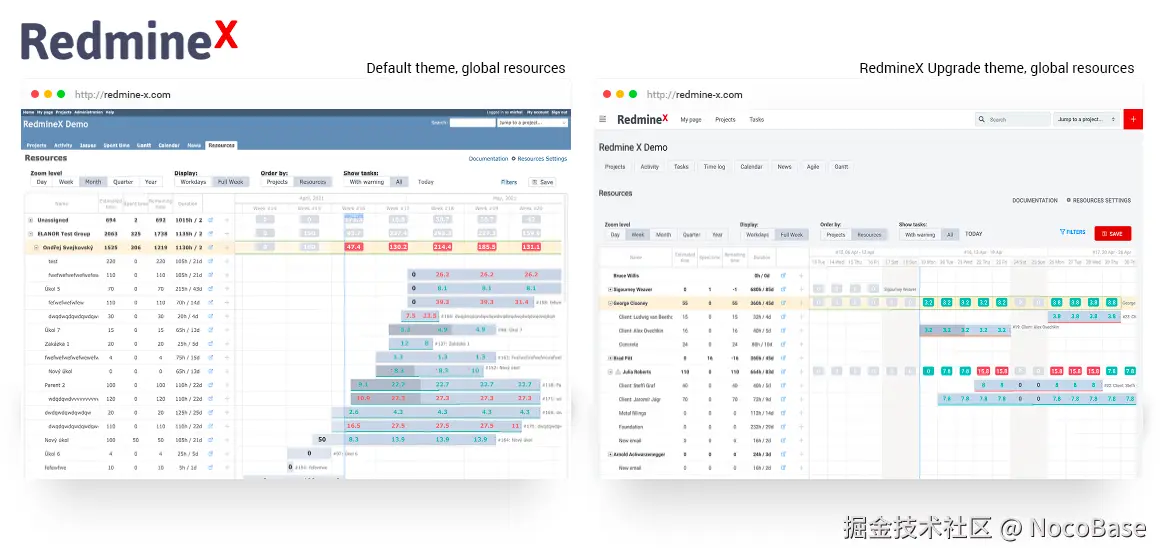This screenshot has height=559, width=1164.
Task: Focus the Search field in Default theme
Action: 472,122
